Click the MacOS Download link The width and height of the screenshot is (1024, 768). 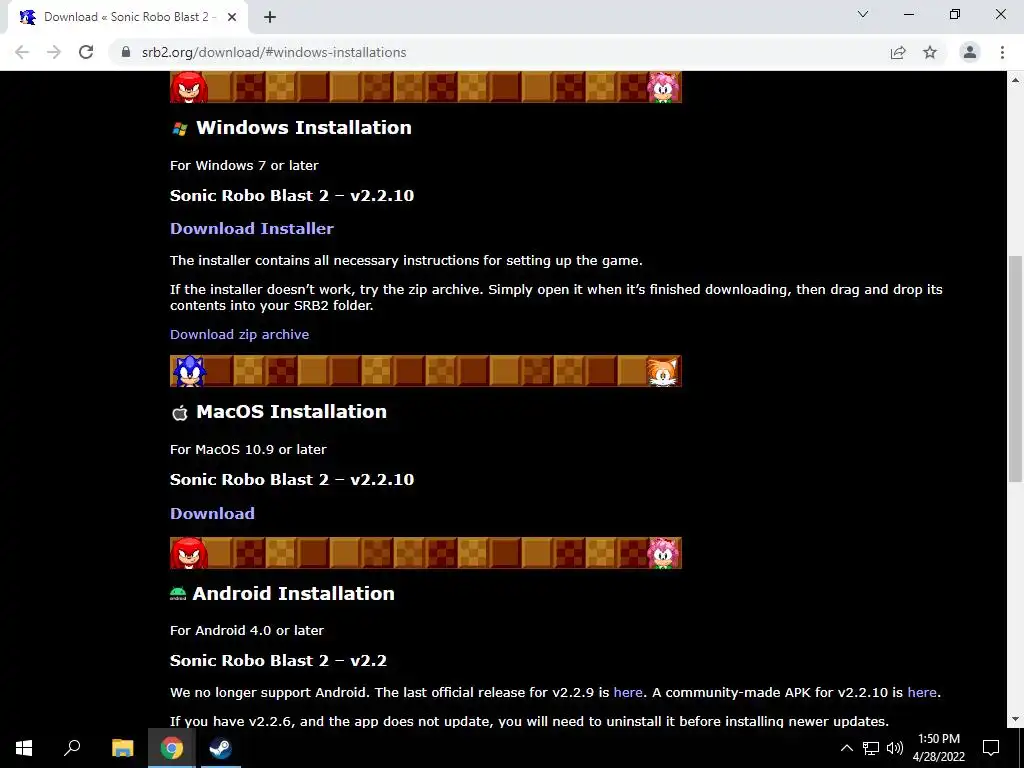click(x=212, y=513)
